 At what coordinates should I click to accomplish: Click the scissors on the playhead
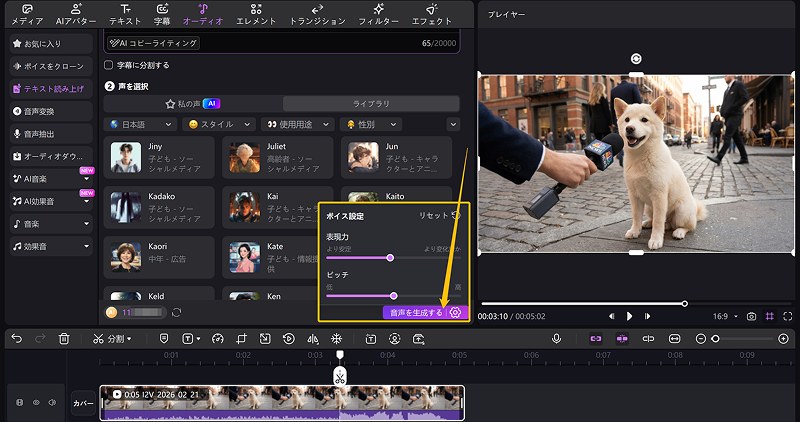(x=340, y=377)
